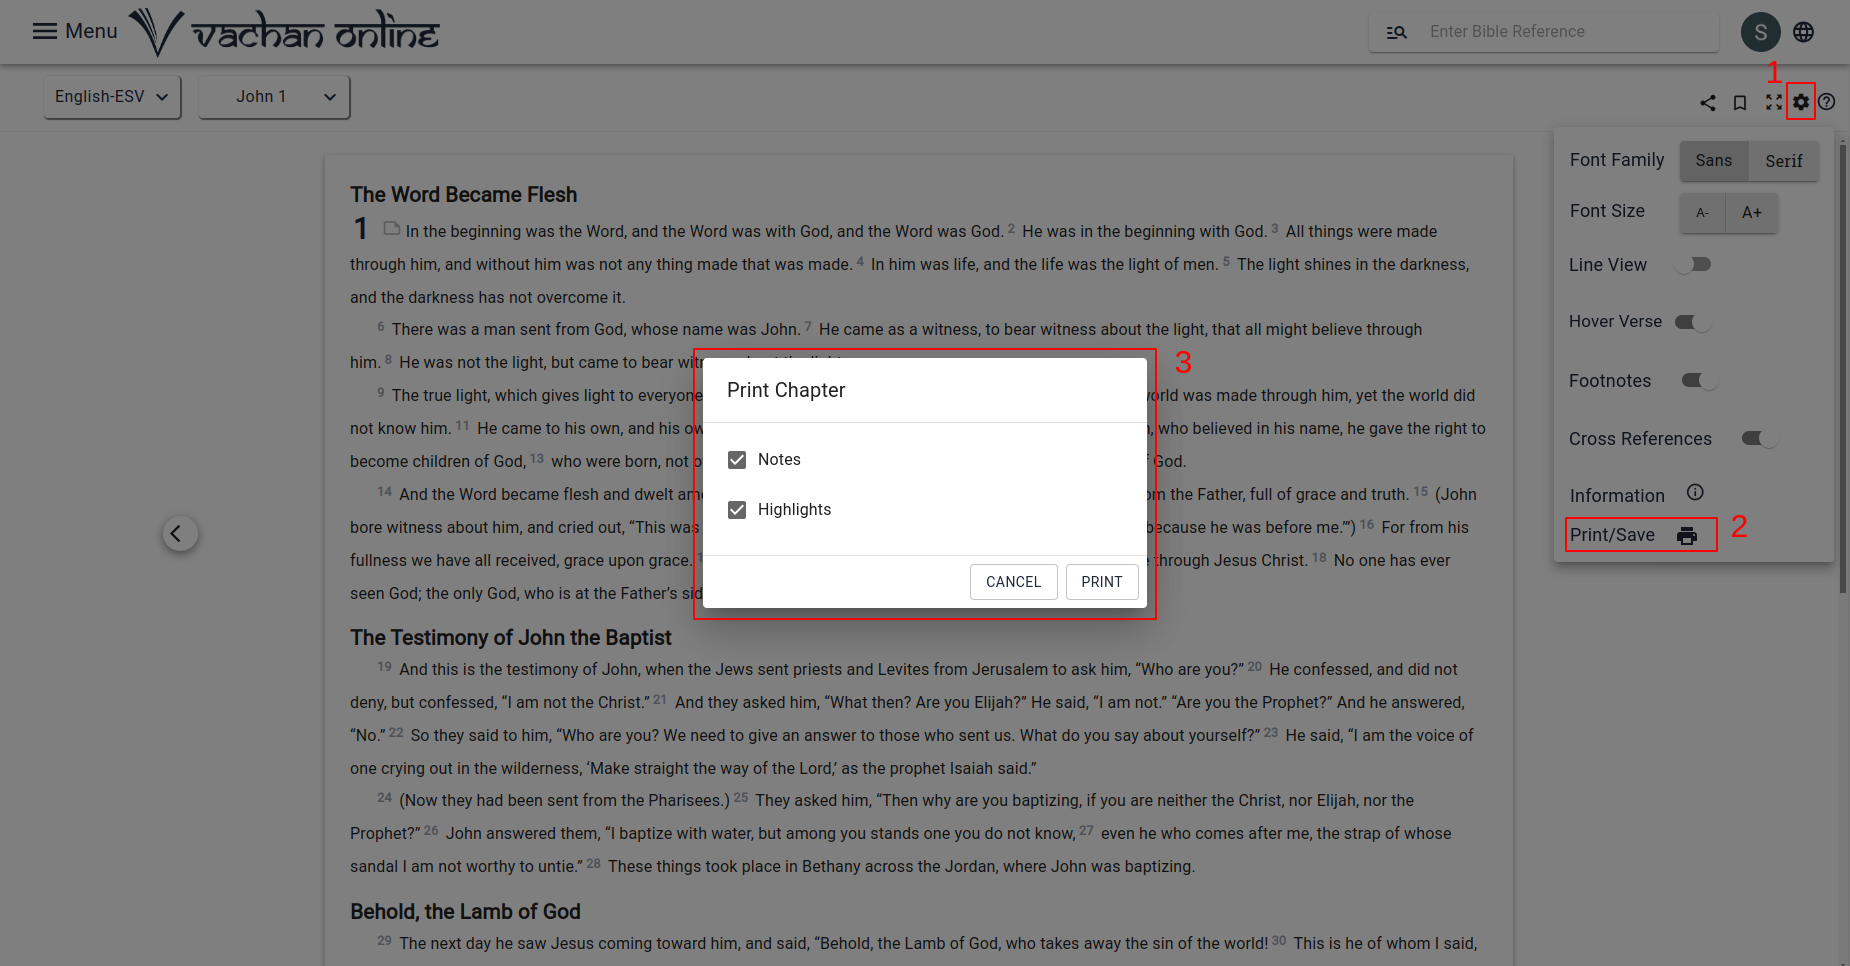Click heading "Behold, the Lamb of God"
This screenshot has height=966, width=1850.
tap(465, 912)
